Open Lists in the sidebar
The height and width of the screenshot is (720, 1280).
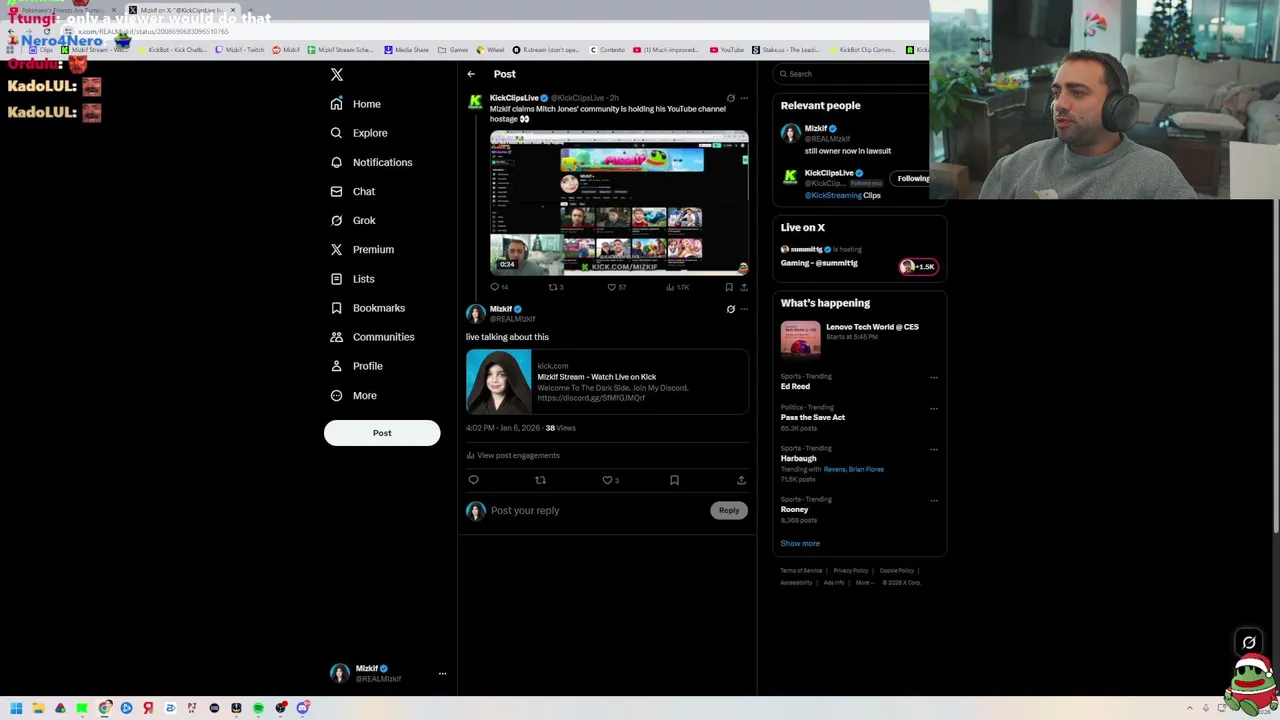pyautogui.click(x=352, y=279)
